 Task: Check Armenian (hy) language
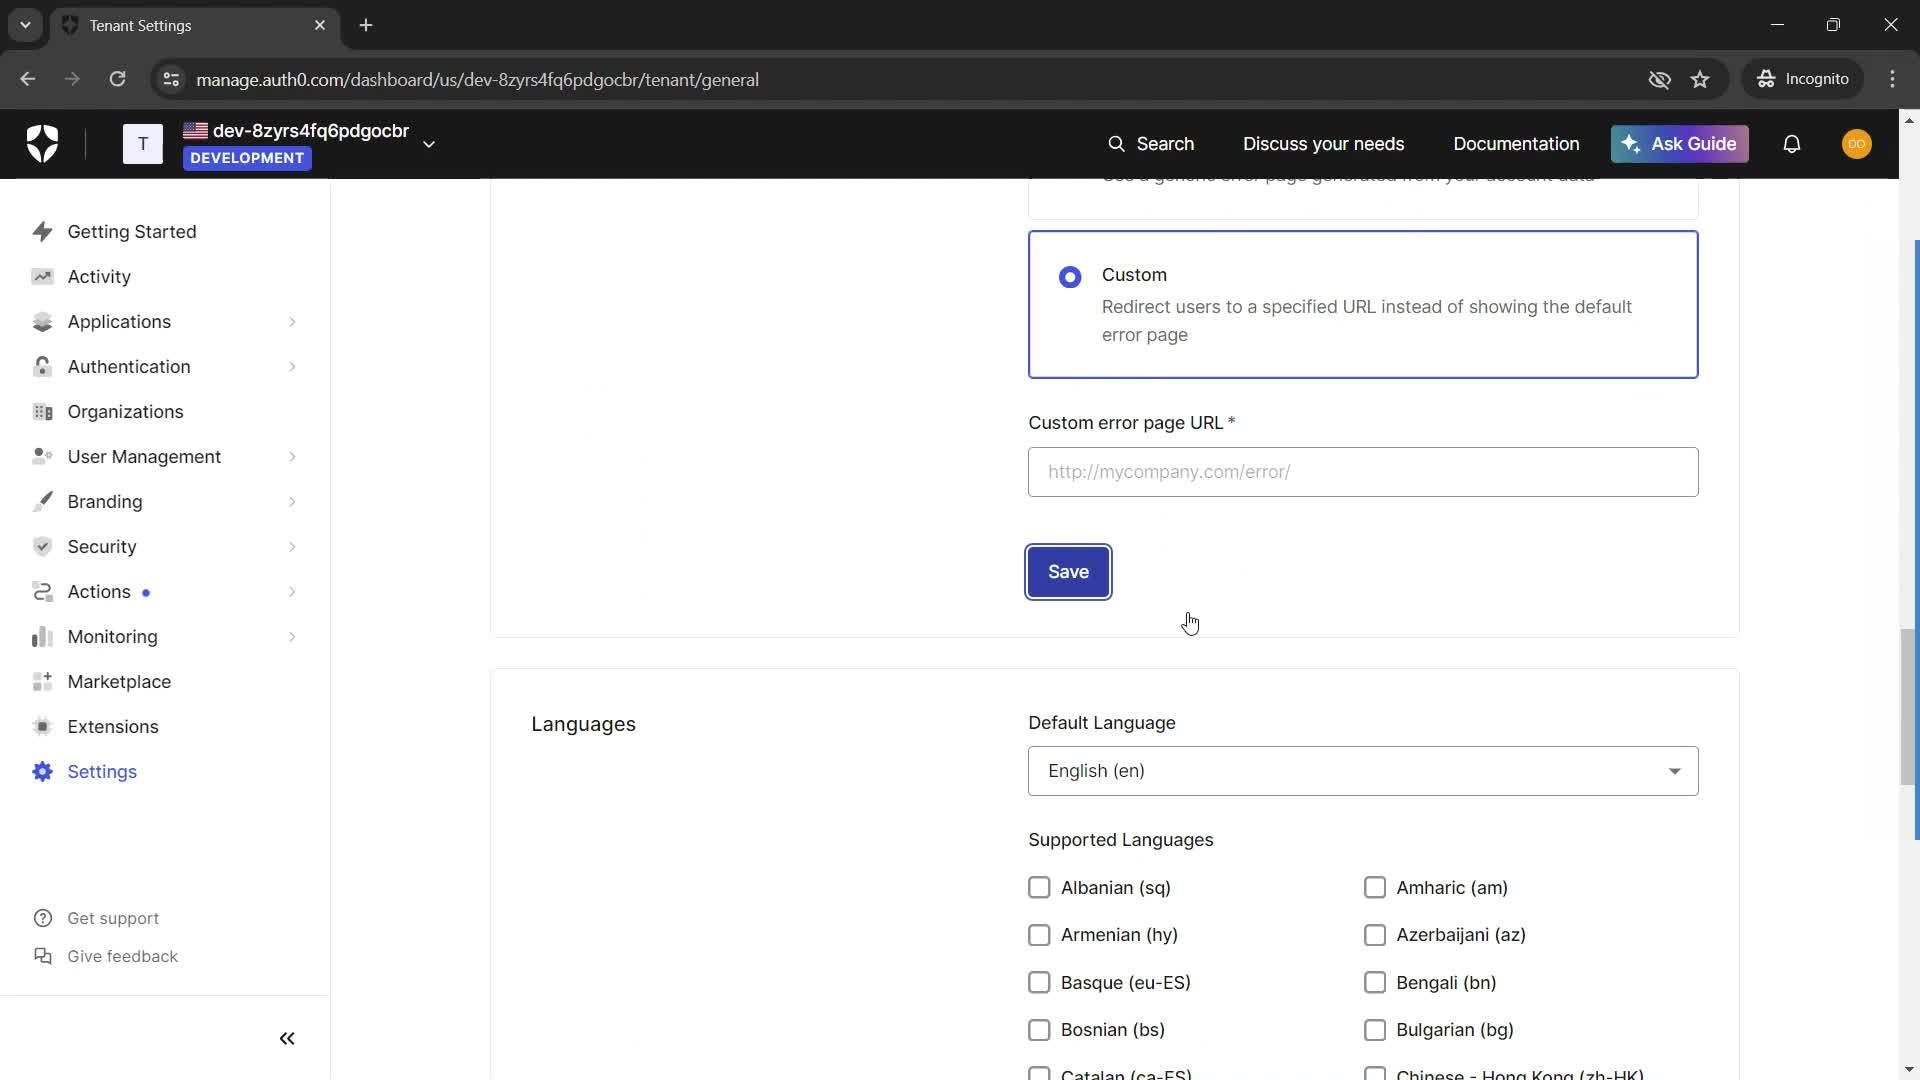[1039, 935]
